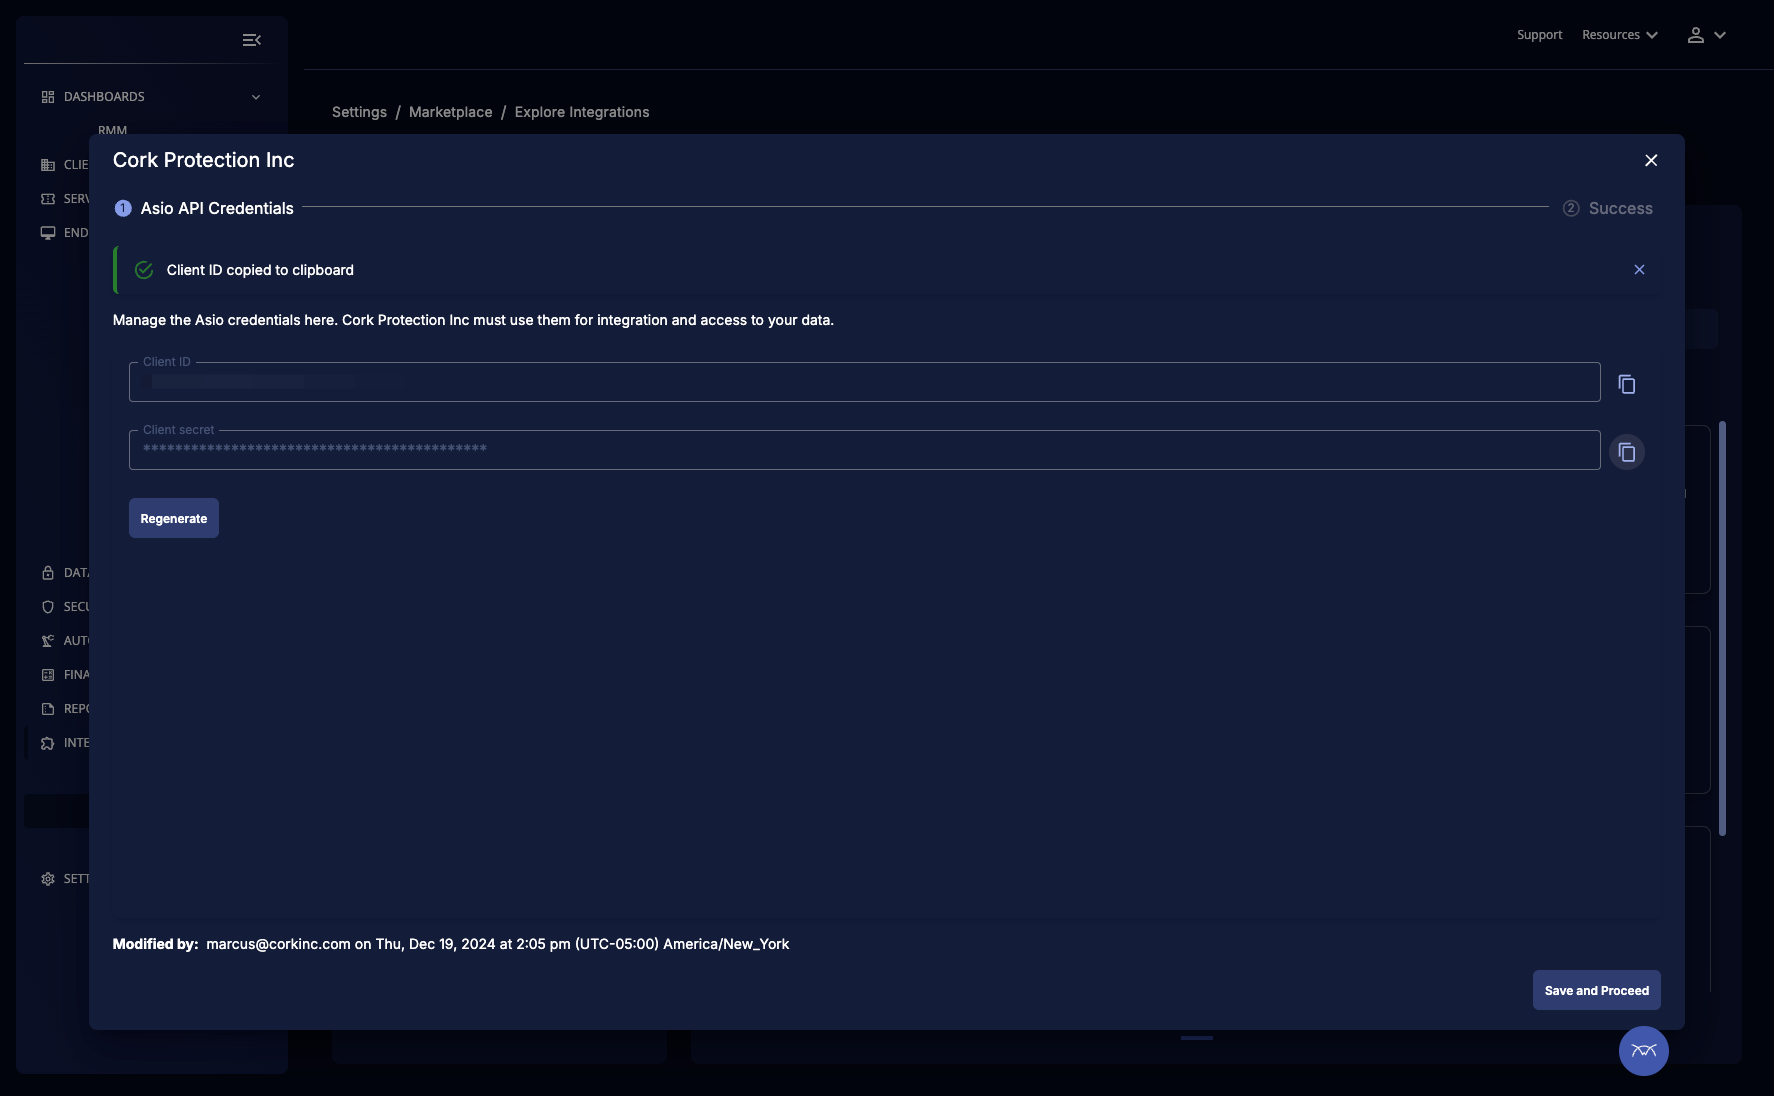1774x1096 pixels.
Task: Select the Integrations puzzle icon in sidebar
Action: [x=48, y=743]
